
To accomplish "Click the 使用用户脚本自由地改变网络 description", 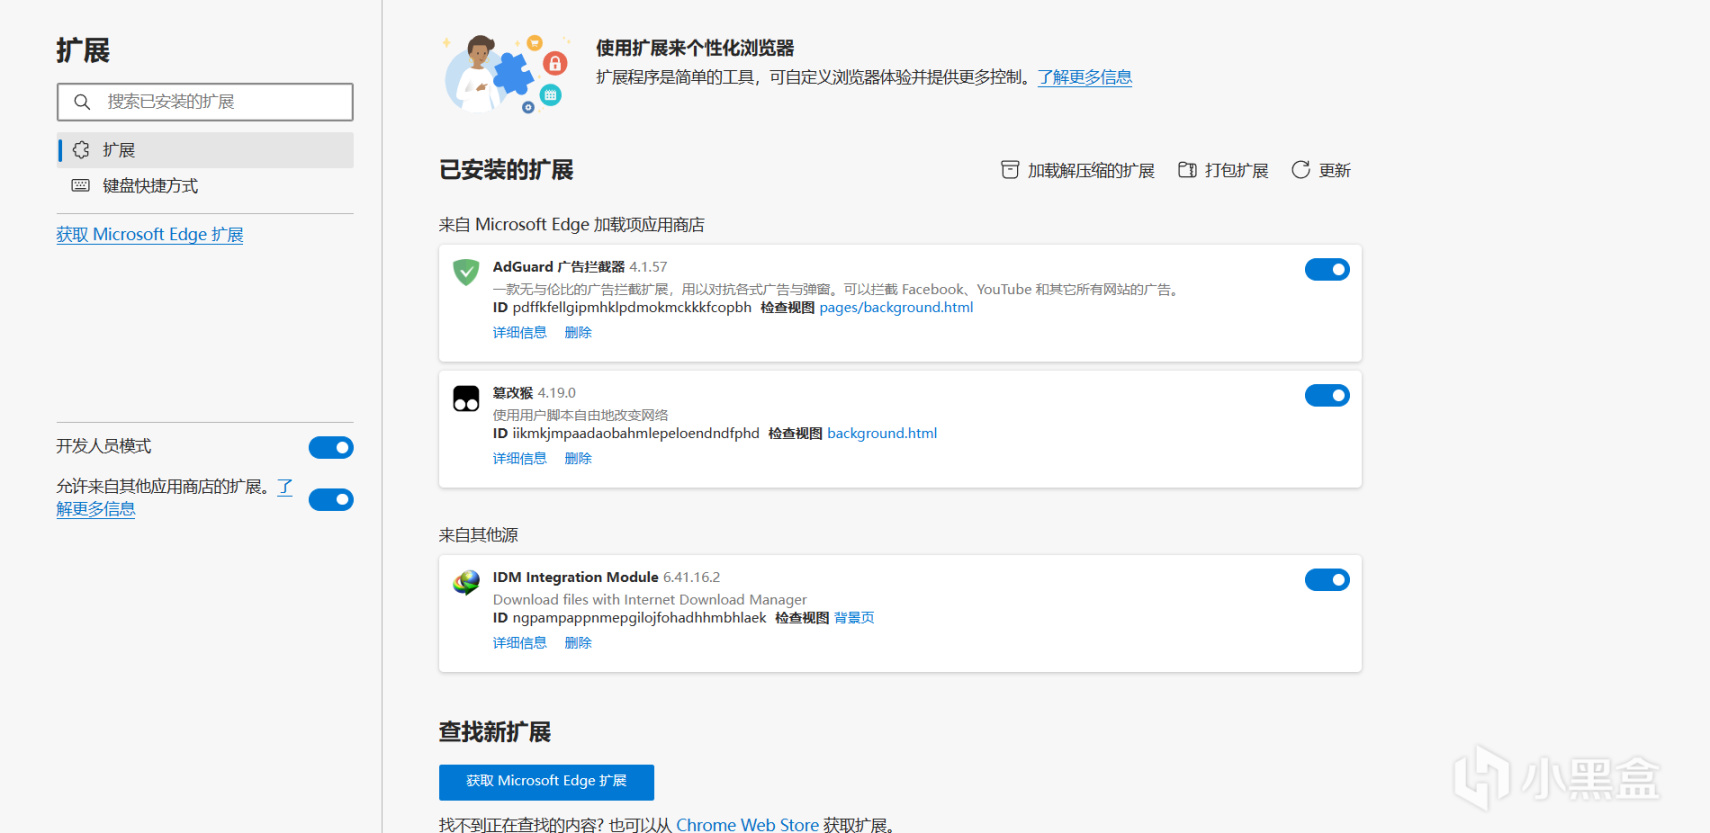I will (x=580, y=415).
